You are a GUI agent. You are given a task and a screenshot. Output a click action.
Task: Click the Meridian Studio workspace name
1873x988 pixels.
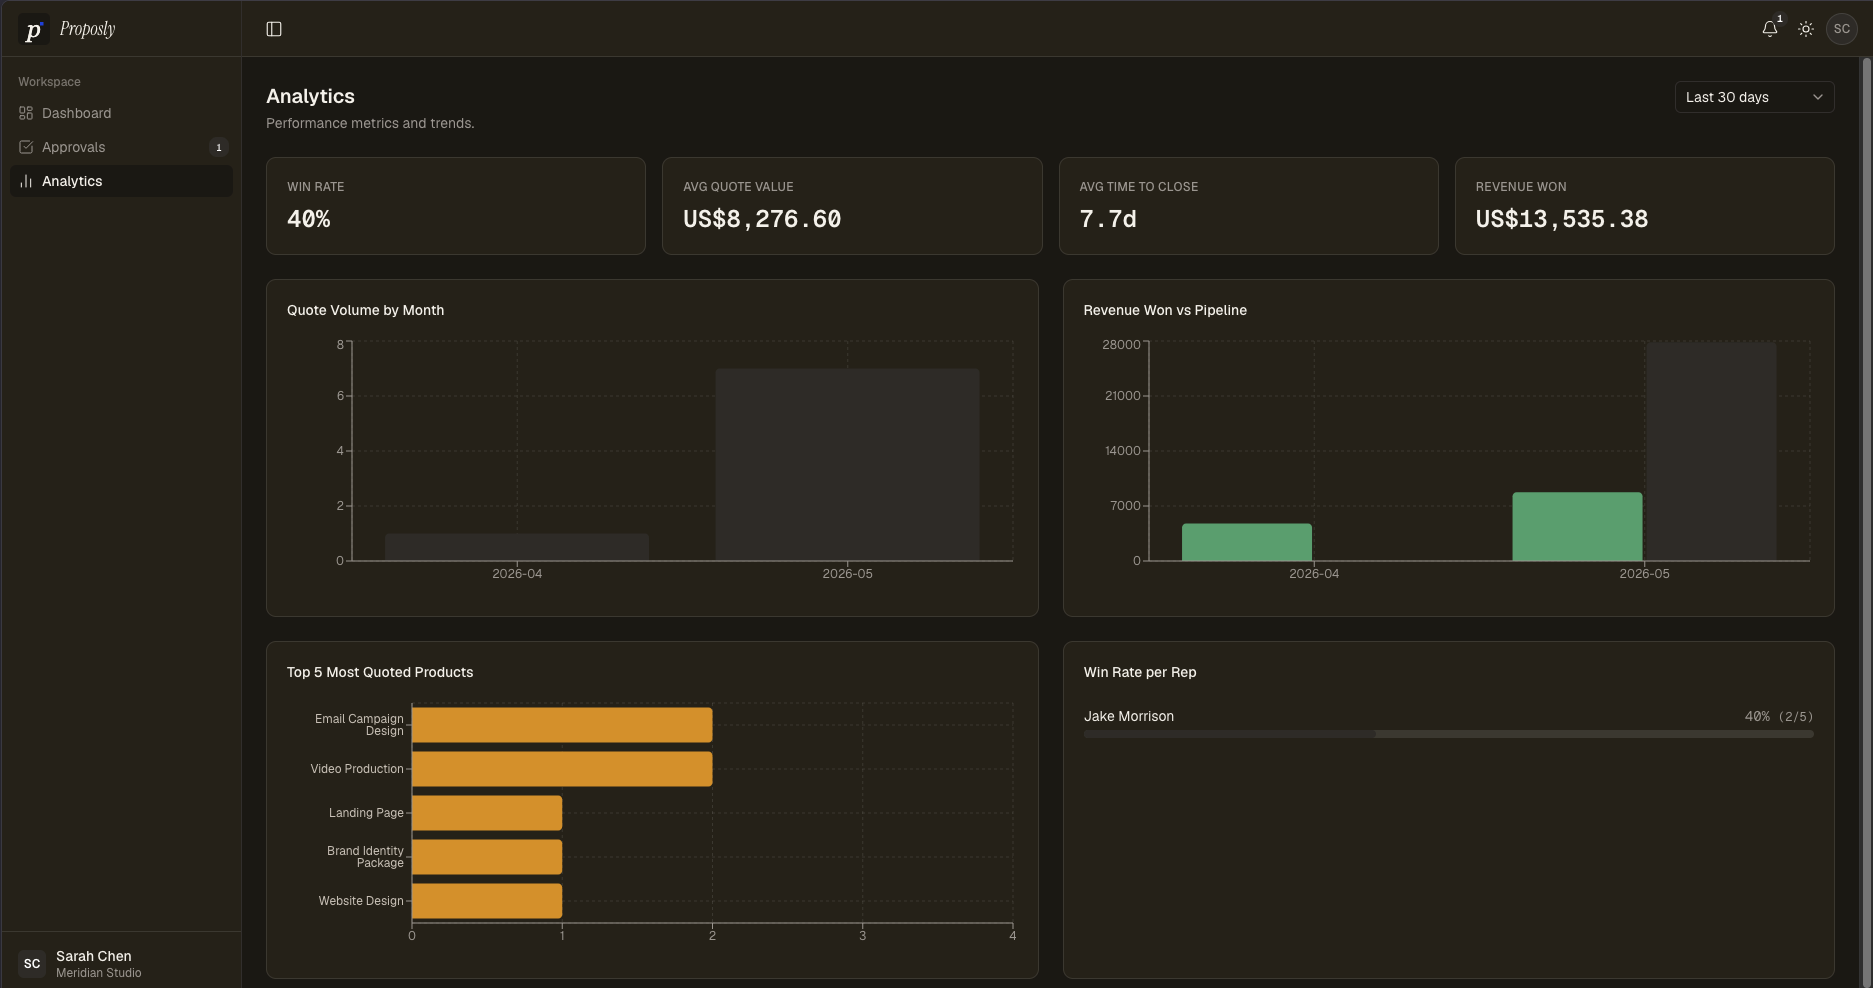[x=99, y=973]
